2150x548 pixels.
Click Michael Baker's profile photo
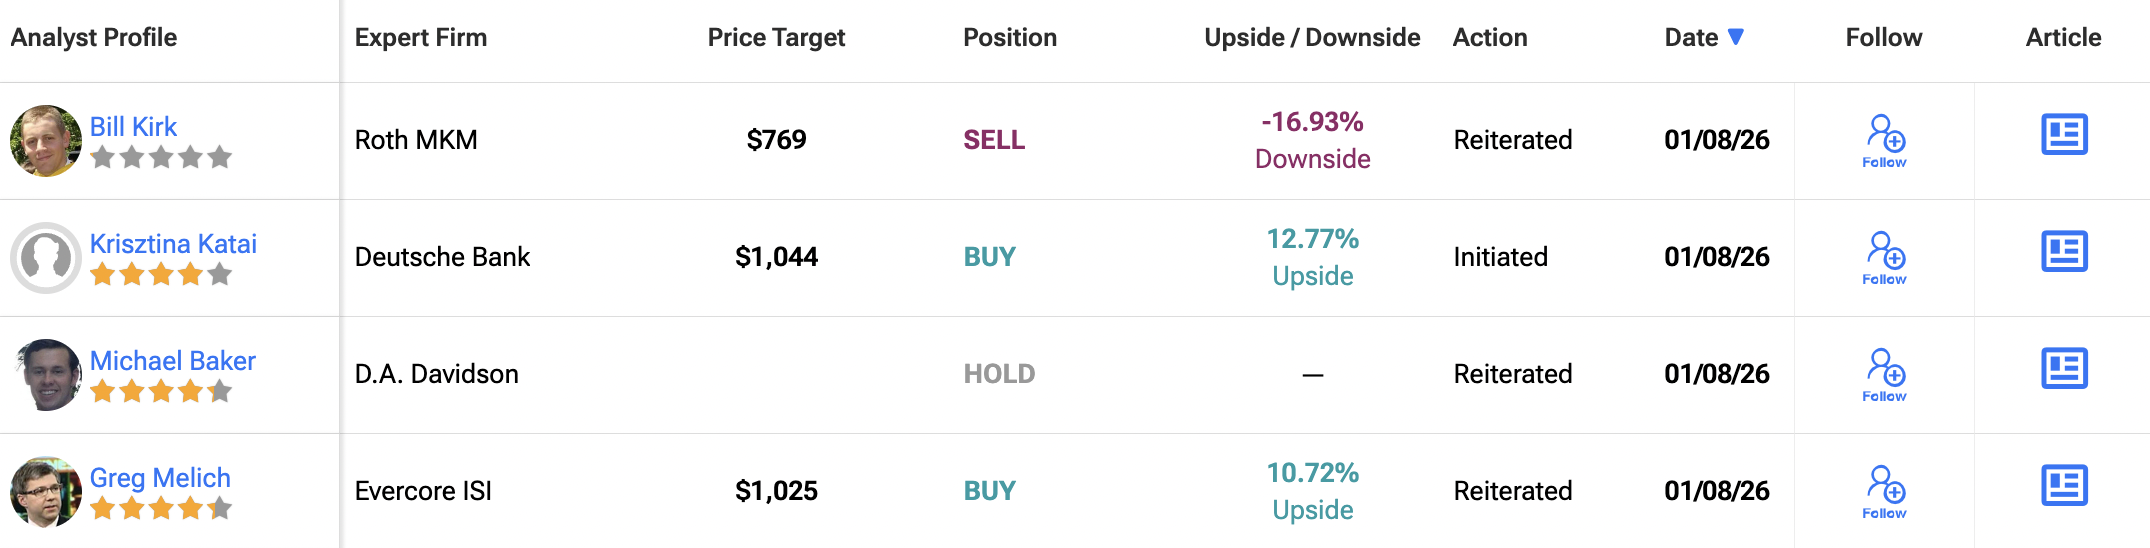pyautogui.click(x=46, y=375)
